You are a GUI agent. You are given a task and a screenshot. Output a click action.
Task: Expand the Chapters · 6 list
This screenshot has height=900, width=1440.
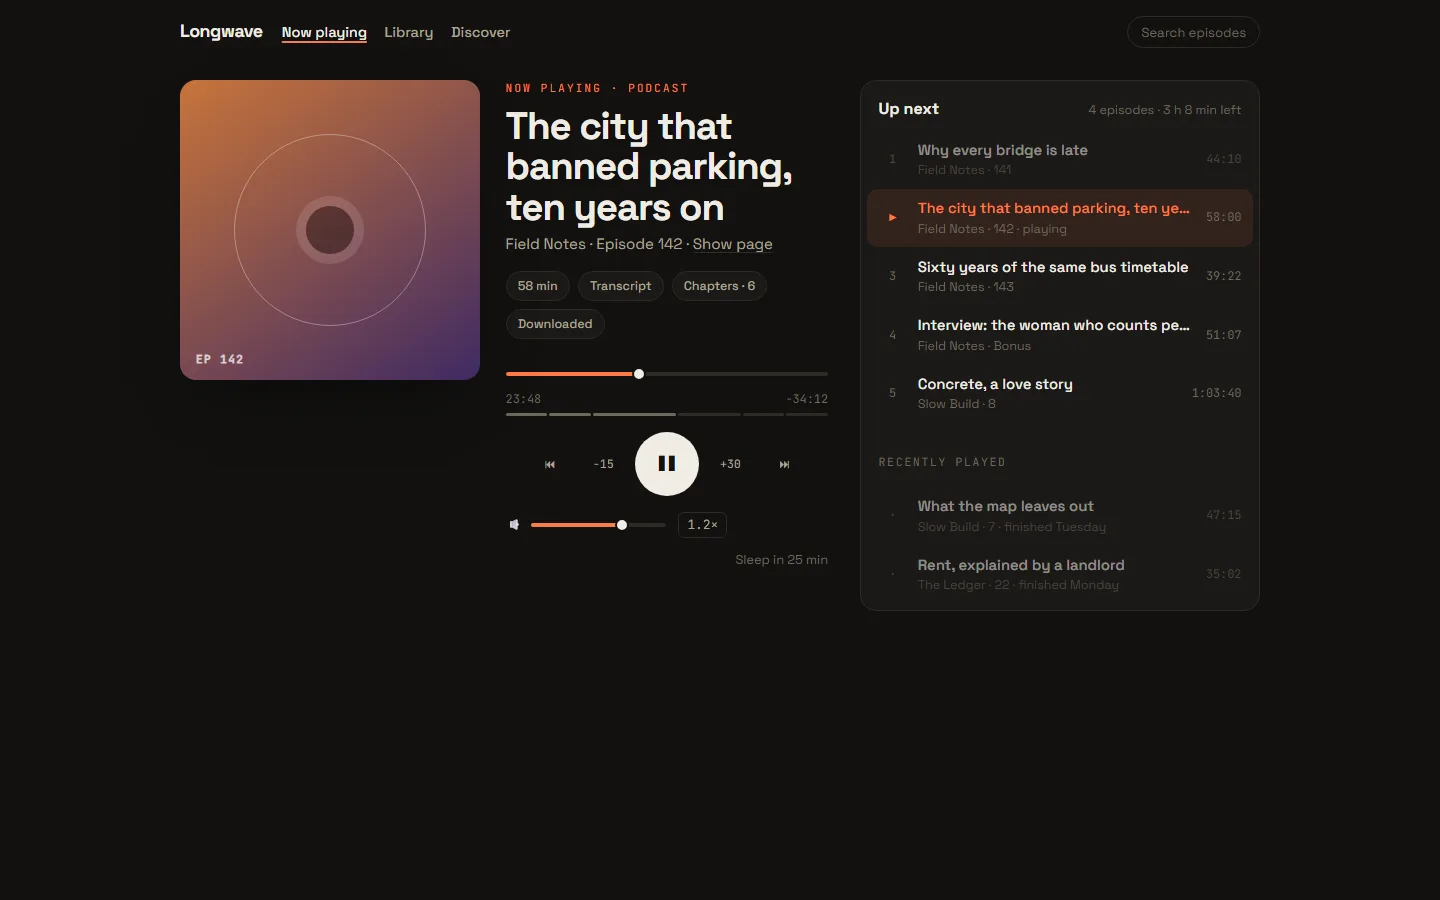click(719, 286)
